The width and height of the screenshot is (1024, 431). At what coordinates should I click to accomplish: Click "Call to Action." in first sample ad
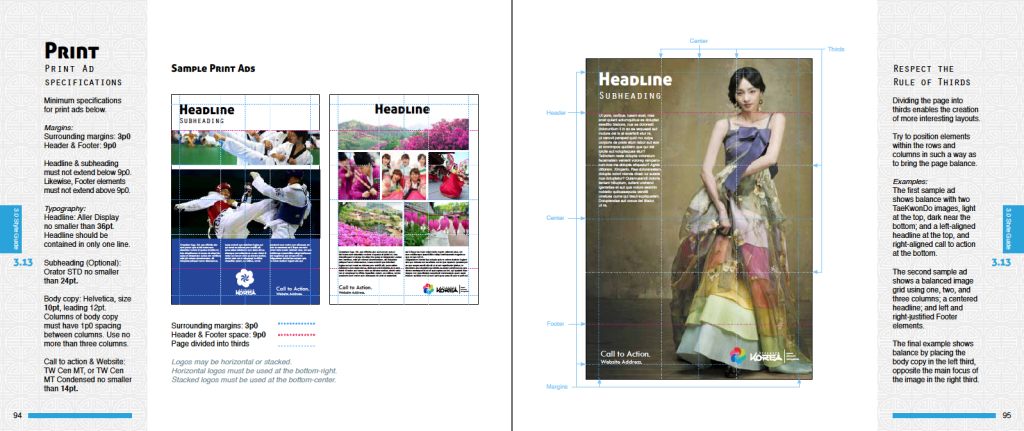(x=293, y=288)
